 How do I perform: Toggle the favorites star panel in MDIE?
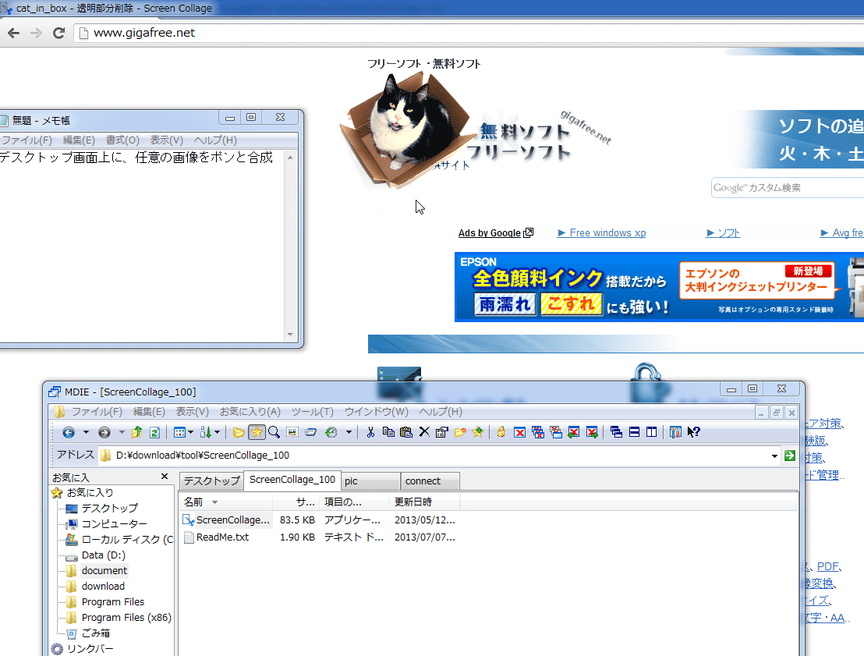click(x=256, y=432)
